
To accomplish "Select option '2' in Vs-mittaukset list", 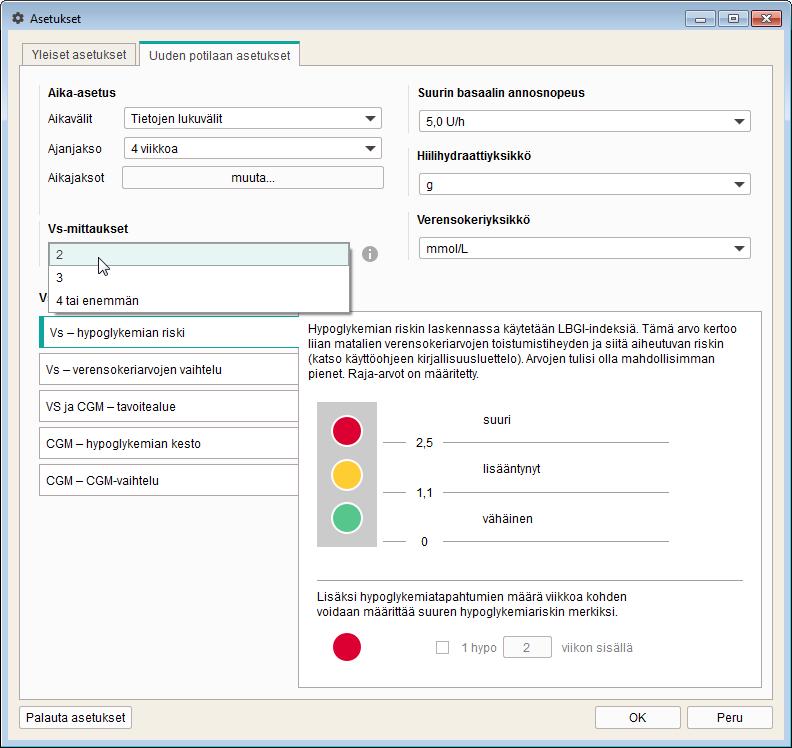I will coord(199,255).
